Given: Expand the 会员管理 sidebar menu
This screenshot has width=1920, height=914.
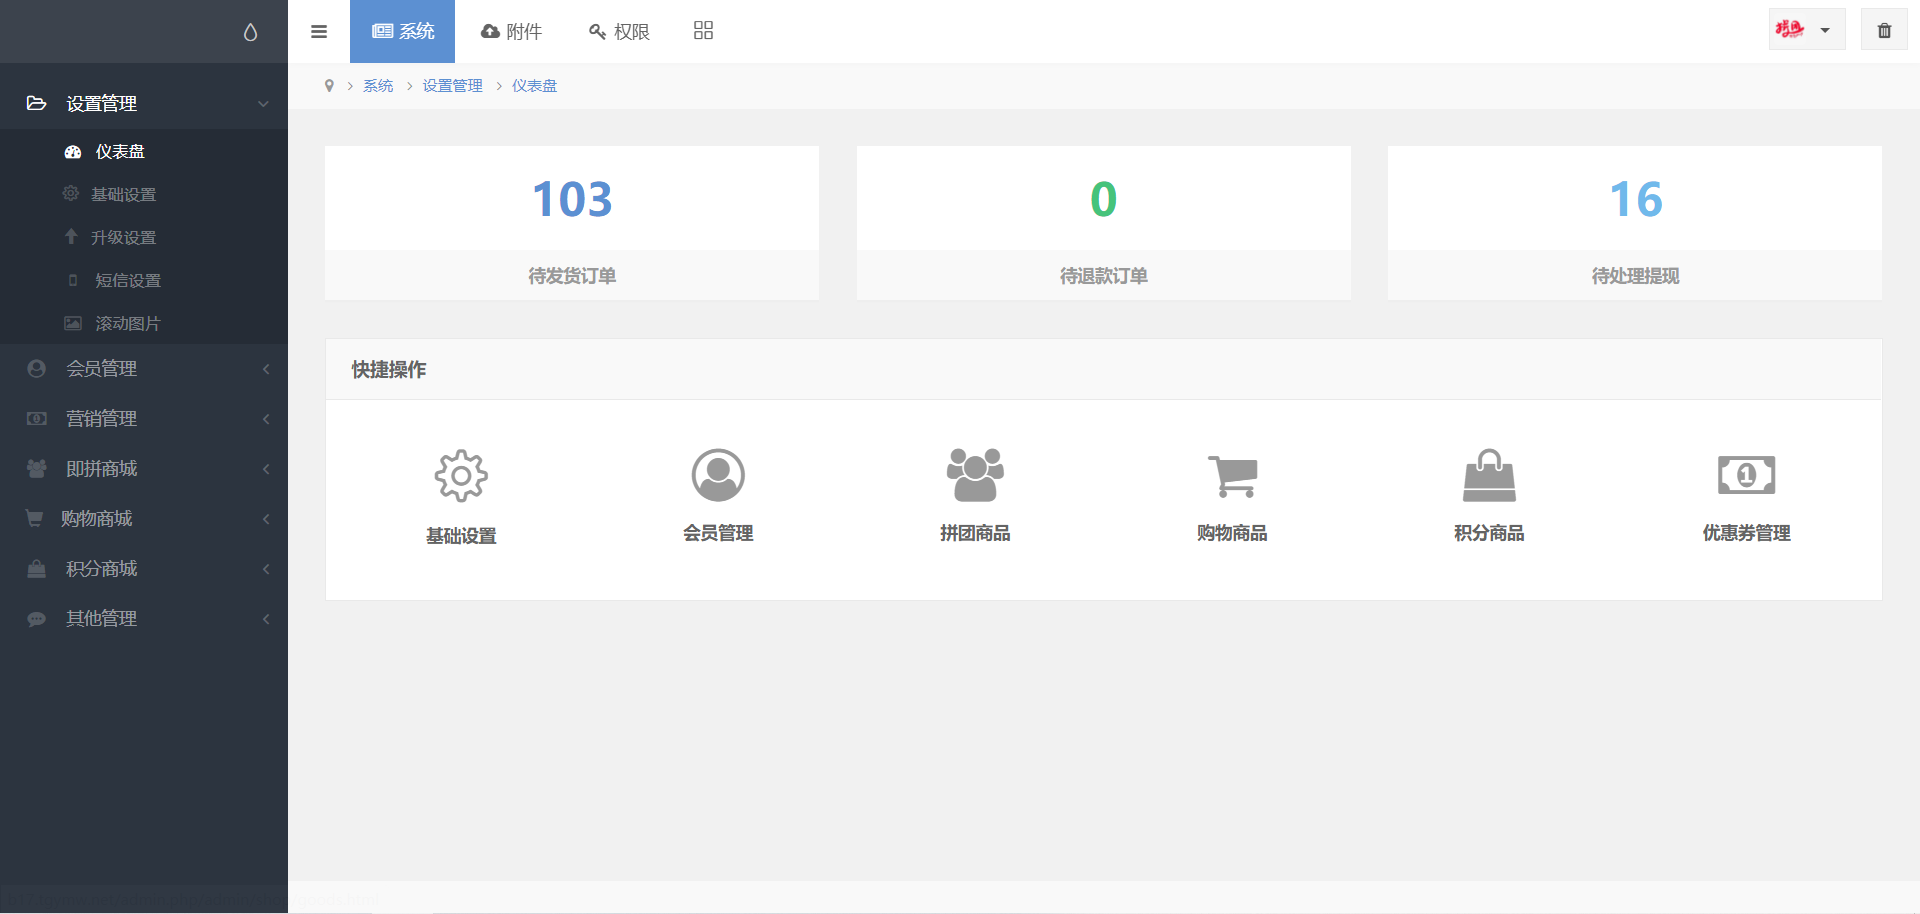Looking at the screenshot, I should pos(144,369).
